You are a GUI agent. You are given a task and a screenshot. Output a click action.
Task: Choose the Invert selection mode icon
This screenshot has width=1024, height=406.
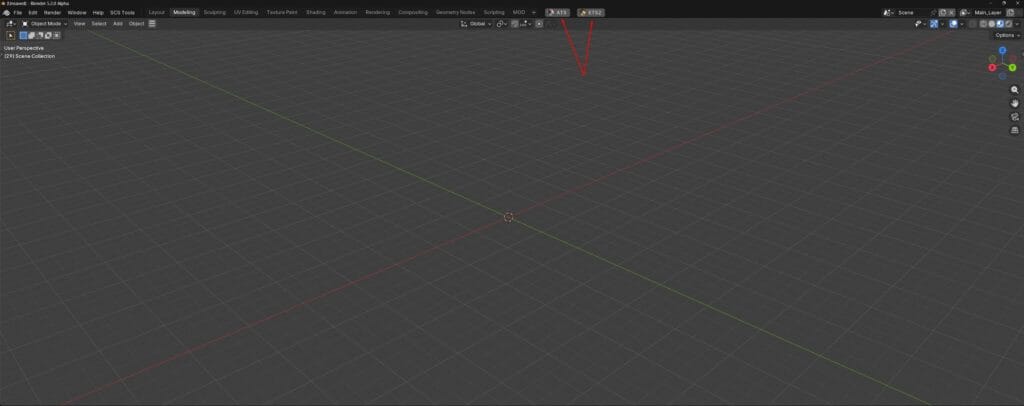click(48, 35)
